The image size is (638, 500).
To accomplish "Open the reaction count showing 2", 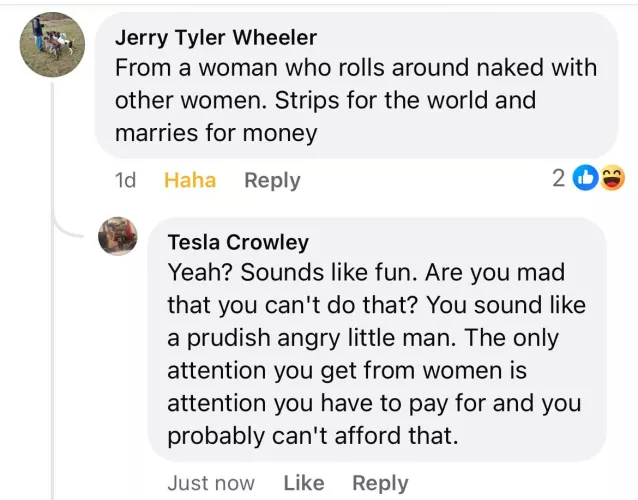I will pyautogui.click(x=558, y=178).
